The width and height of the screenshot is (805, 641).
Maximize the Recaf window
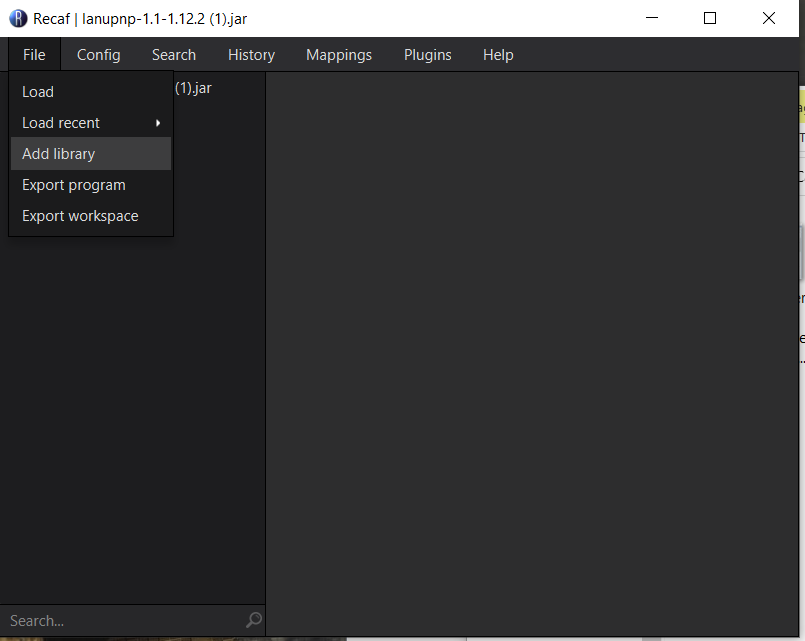710,18
